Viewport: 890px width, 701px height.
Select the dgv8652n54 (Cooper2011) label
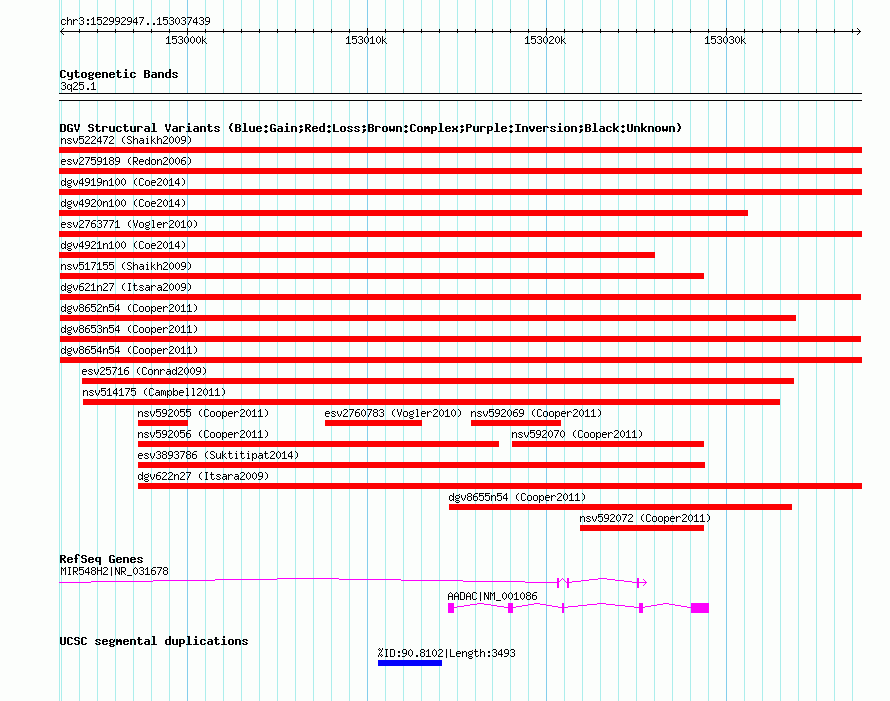[129, 308]
